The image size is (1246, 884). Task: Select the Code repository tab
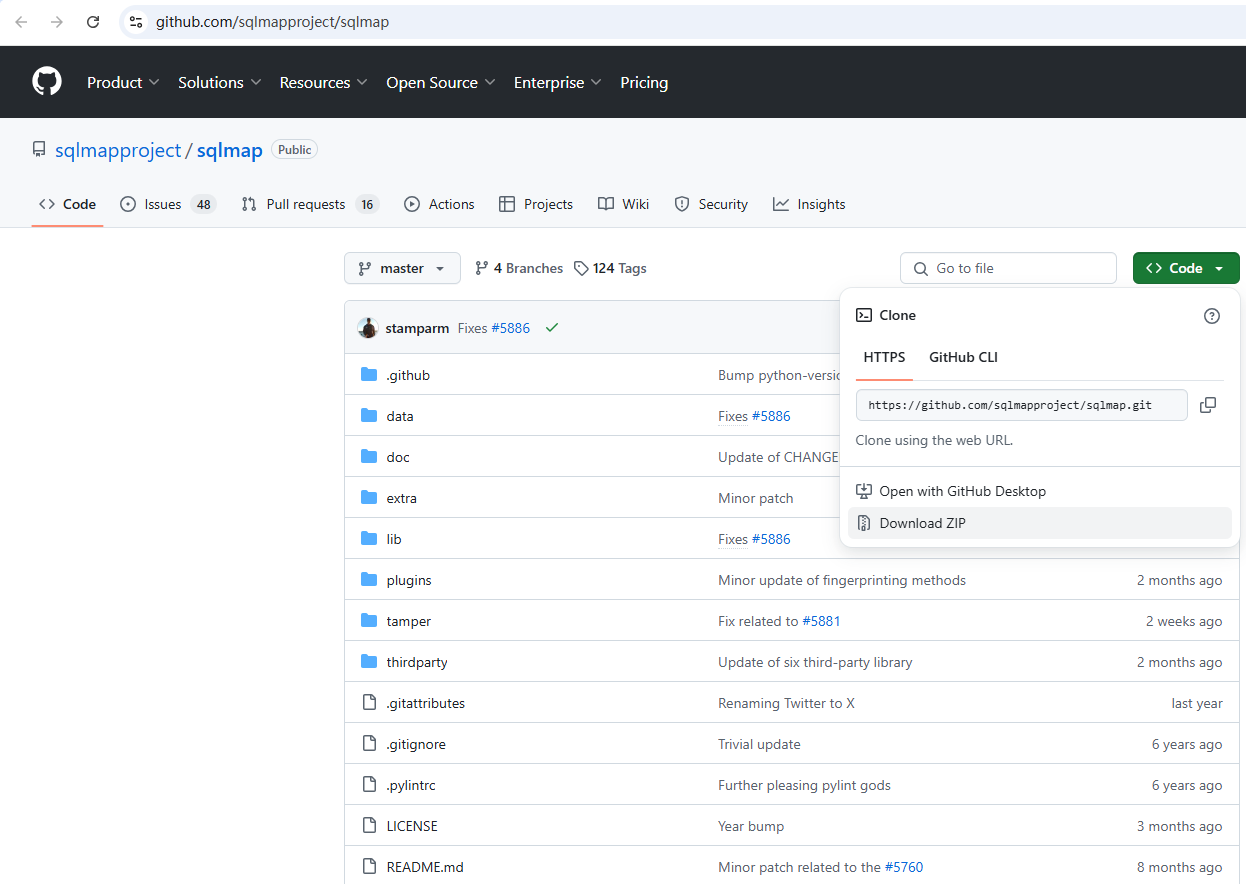[67, 204]
